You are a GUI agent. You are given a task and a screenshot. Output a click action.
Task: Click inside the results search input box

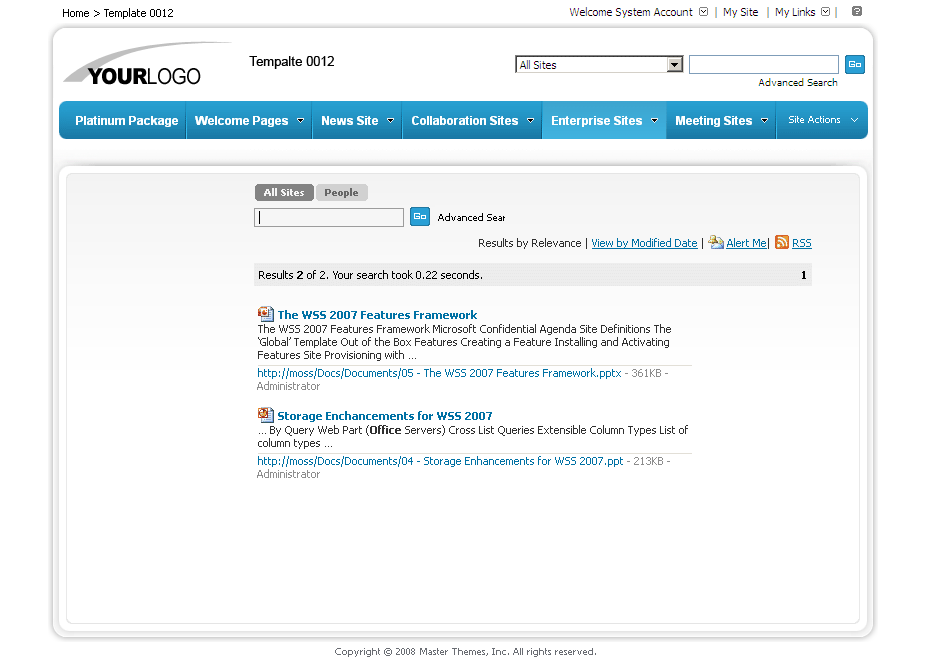pyautogui.click(x=328, y=216)
